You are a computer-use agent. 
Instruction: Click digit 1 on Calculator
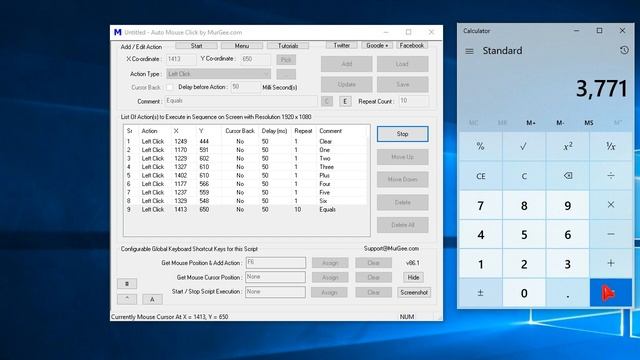click(480, 263)
